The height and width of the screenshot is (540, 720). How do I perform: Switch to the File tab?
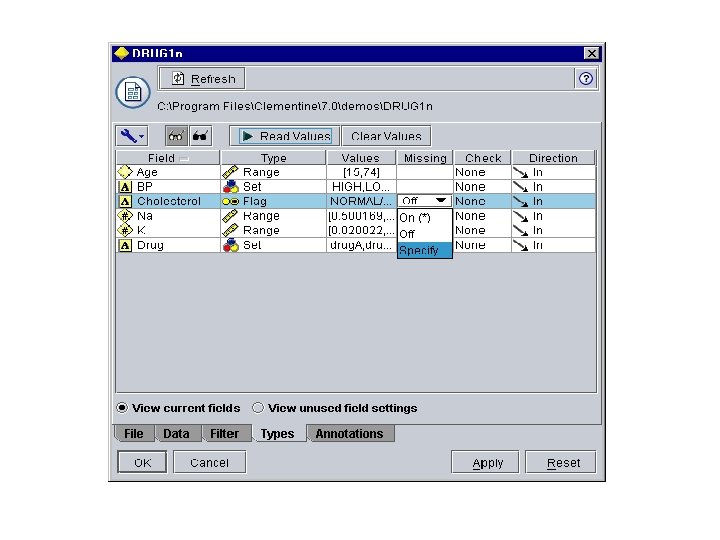click(134, 433)
